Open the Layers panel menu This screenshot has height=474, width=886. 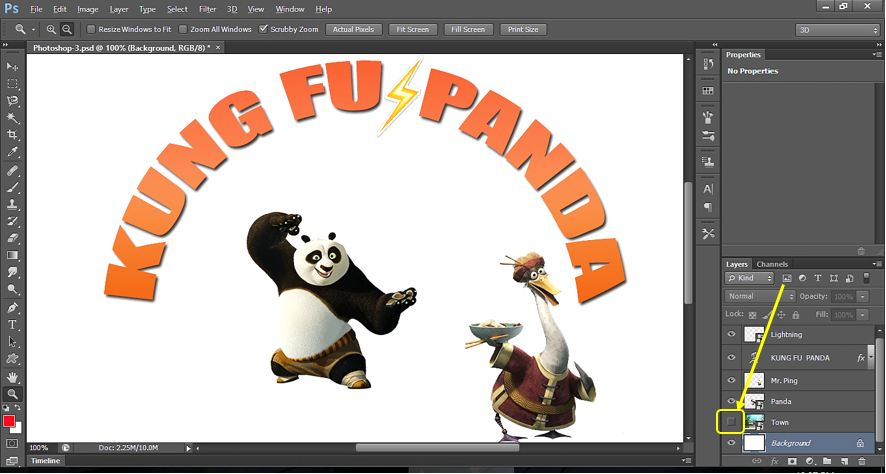coord(876,264)
